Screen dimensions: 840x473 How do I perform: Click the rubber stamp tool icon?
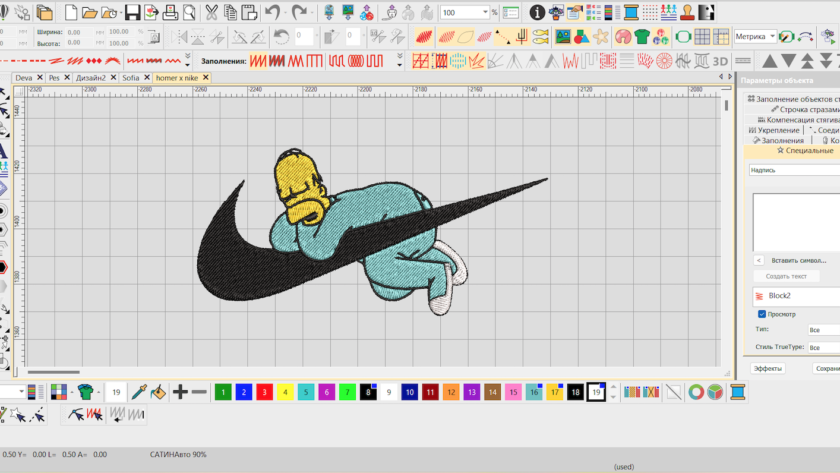(x=687, y=12)
